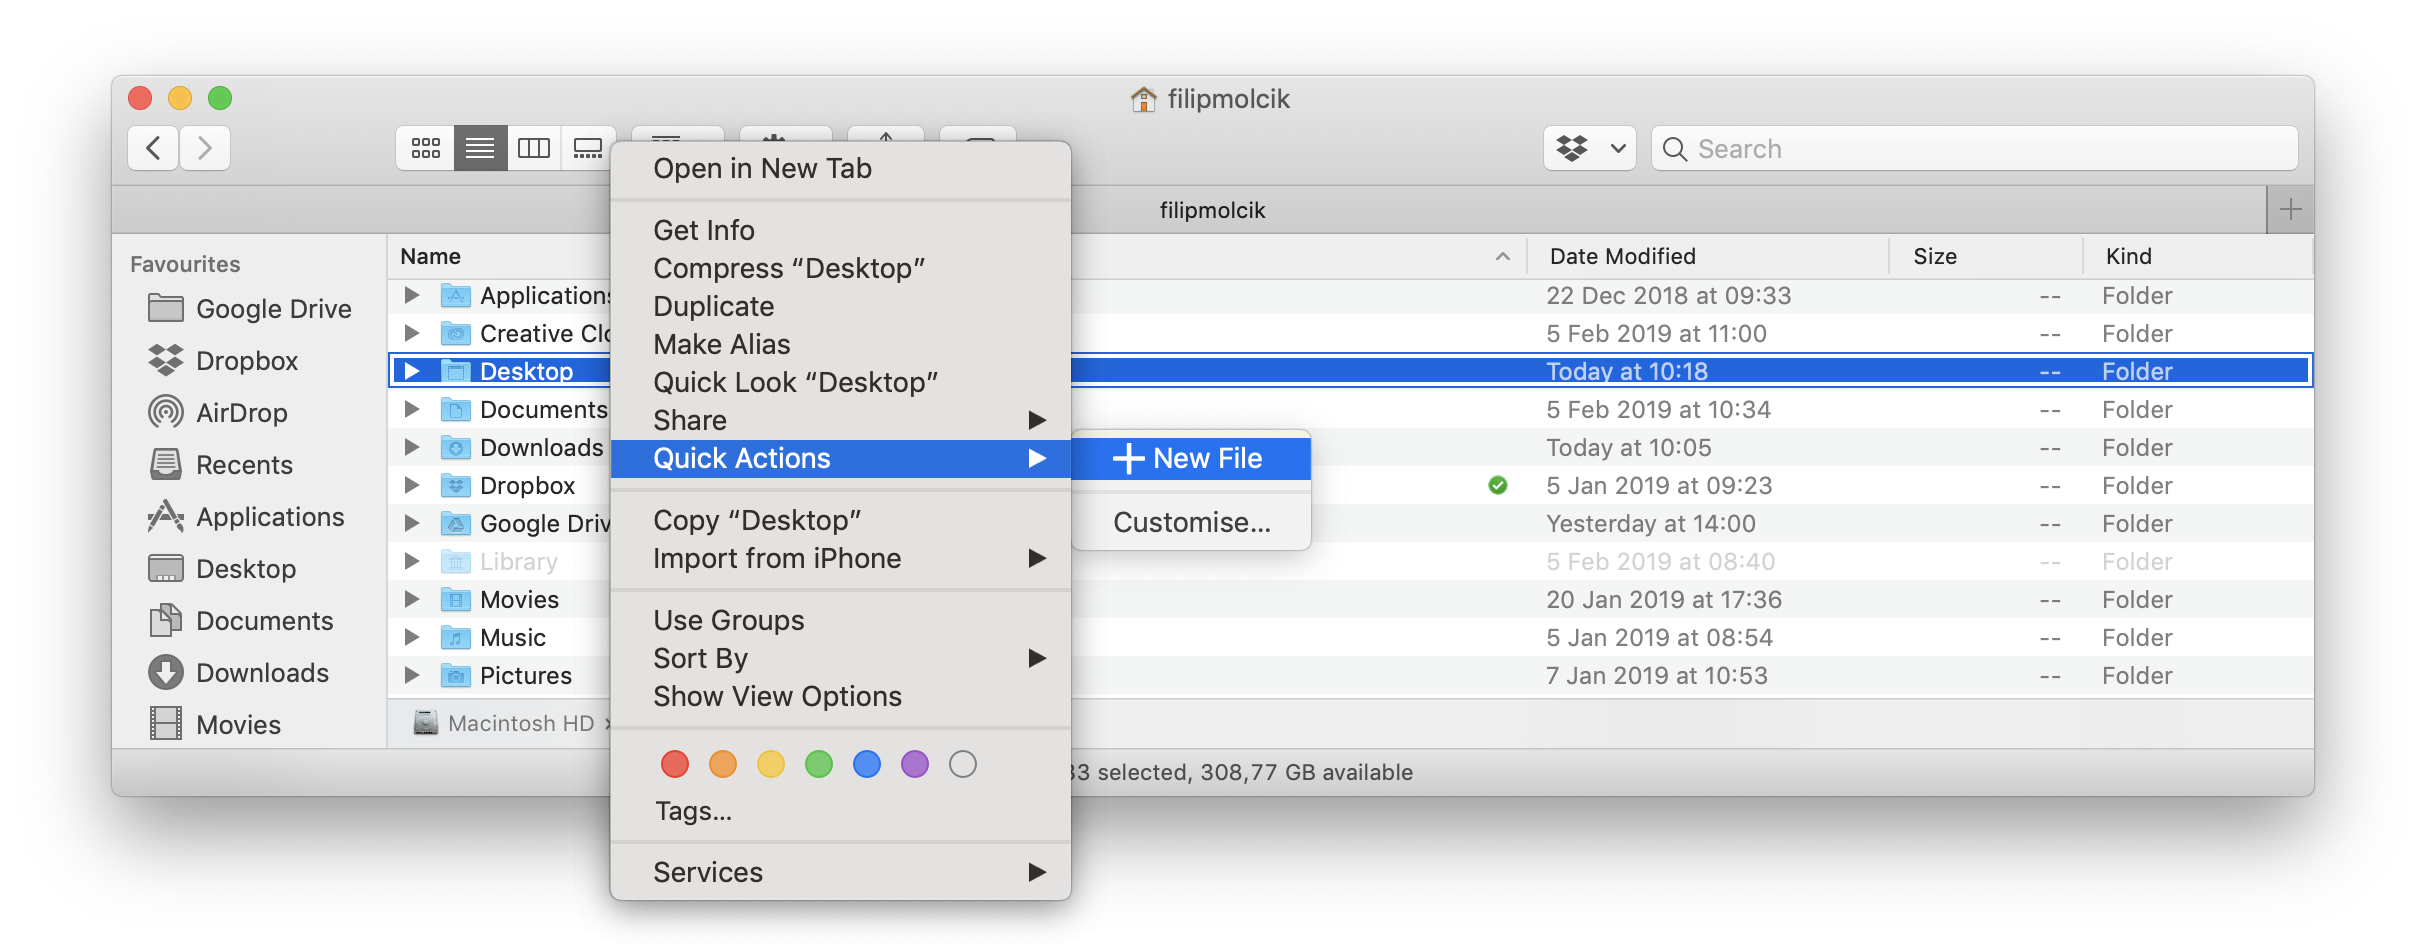Click the Dropbox status icon near search
This screenshot has width=2426, height=944.
(x=1588, y=147)
